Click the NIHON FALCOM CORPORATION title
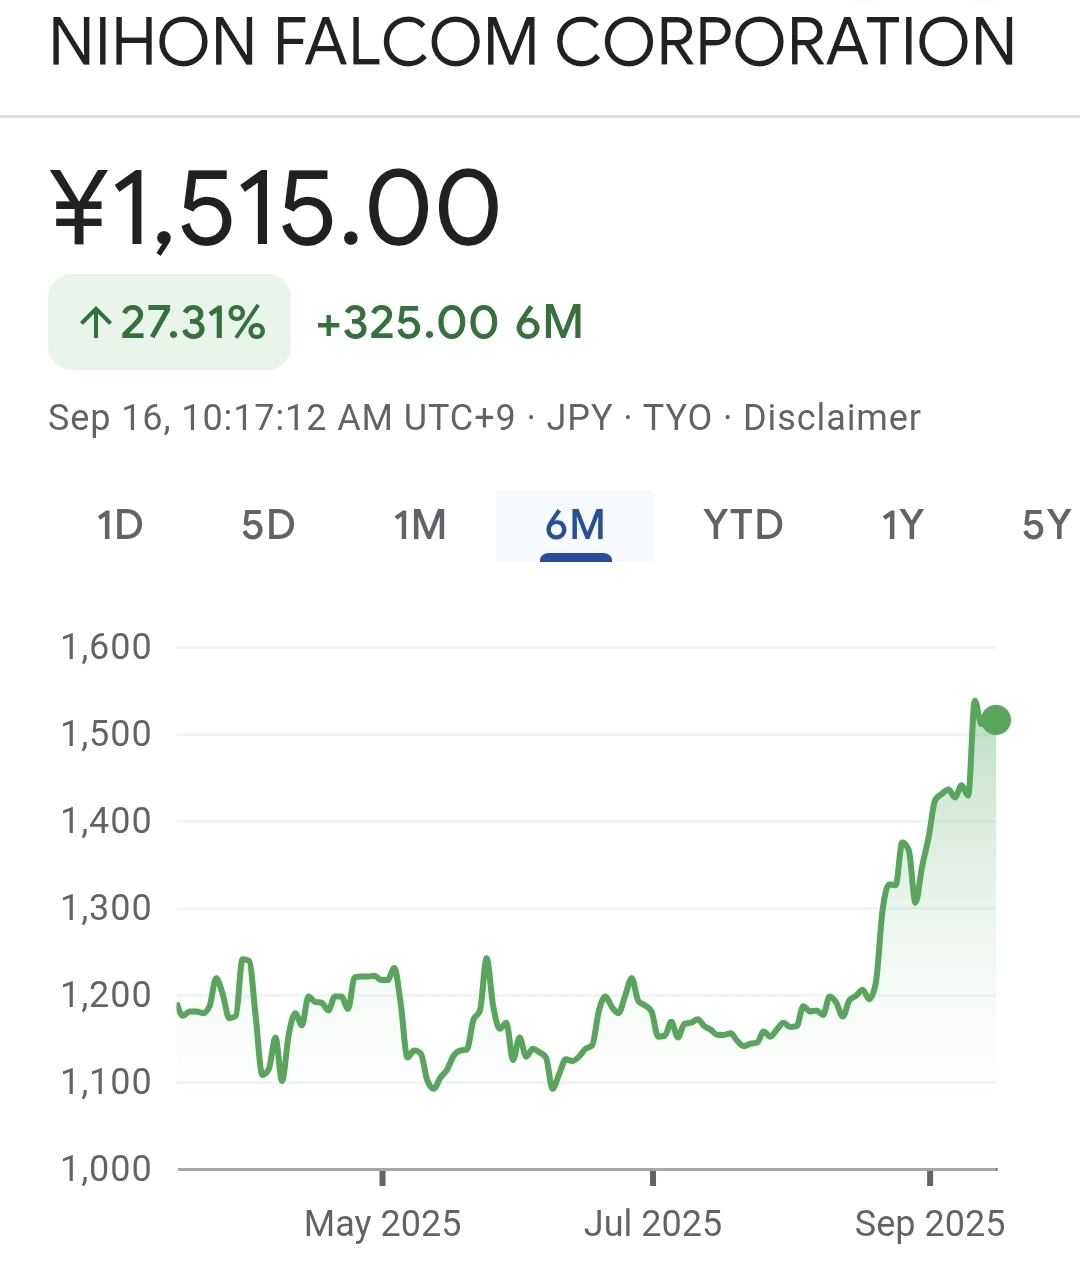This screenshot has width=1080, height=1282. 532,42
